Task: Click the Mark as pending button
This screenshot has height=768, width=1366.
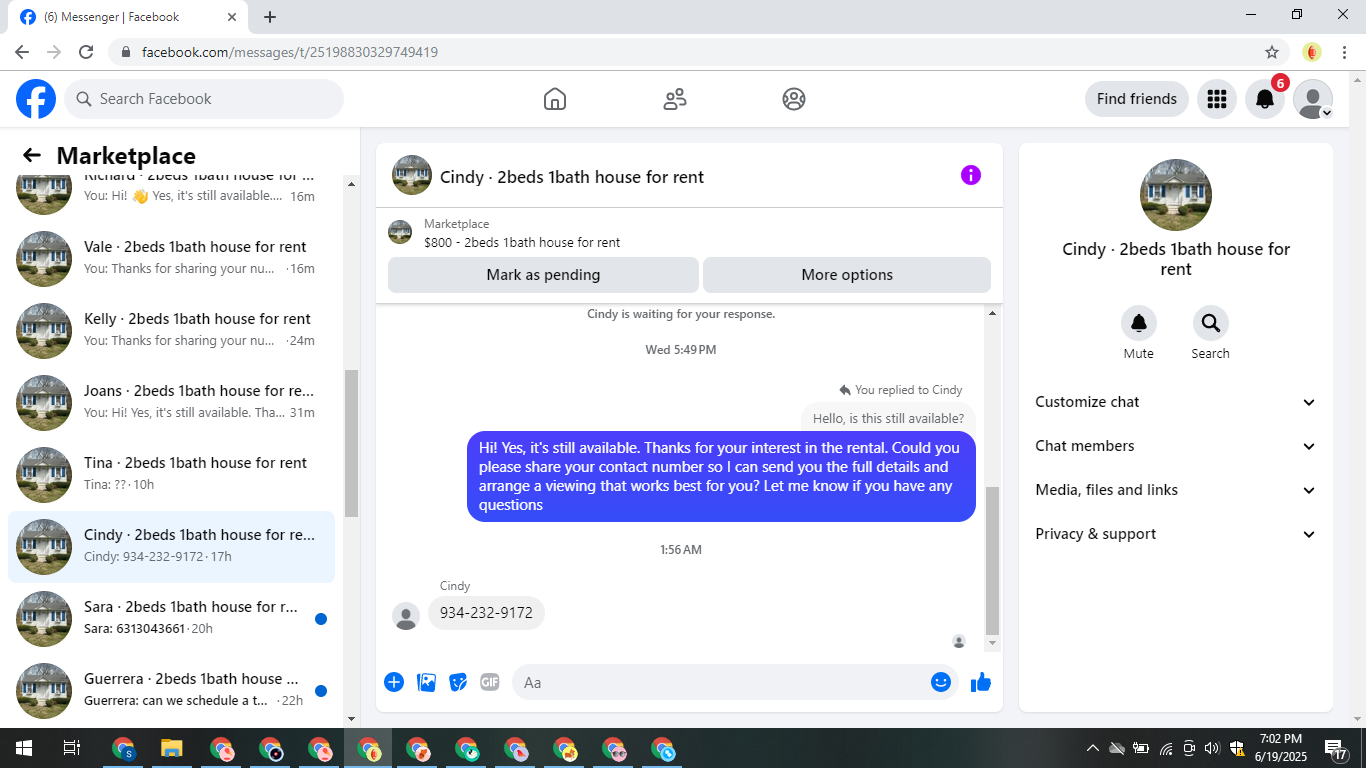Action: pyautogui.click(x=543, y=275)
